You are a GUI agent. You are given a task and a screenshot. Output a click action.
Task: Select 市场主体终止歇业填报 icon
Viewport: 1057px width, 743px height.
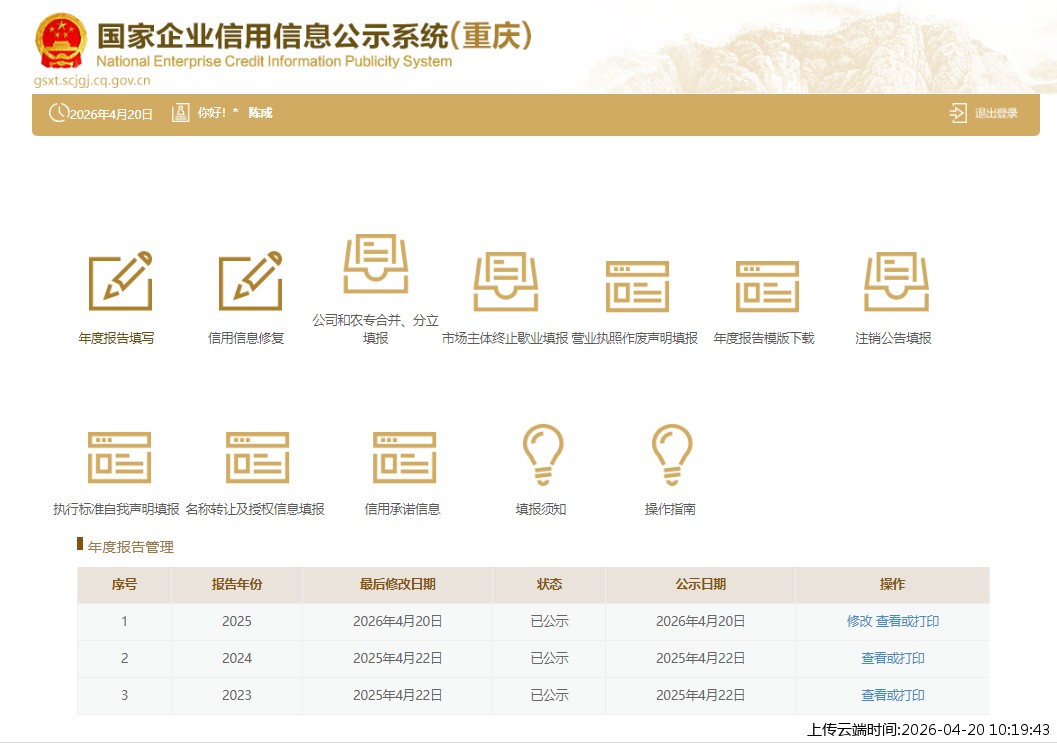[x=505, y=281]
